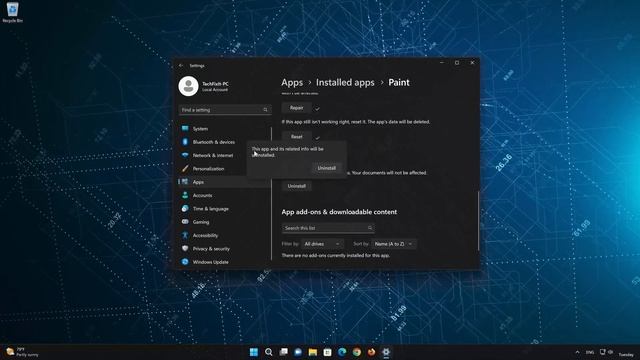The width and height of the screenshot is (640, 360).
Task: Click the magnifier in Search this list box
Action: click(x=370, y=228)
